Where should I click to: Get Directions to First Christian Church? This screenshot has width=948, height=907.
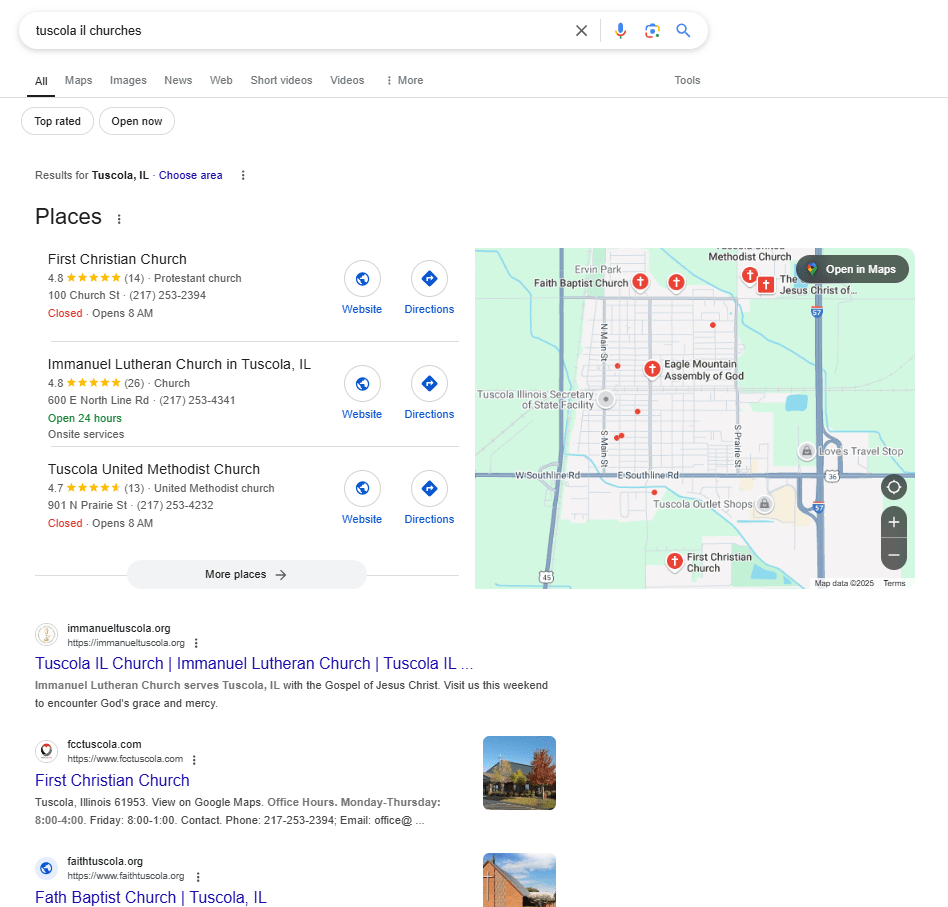(429, 279)
